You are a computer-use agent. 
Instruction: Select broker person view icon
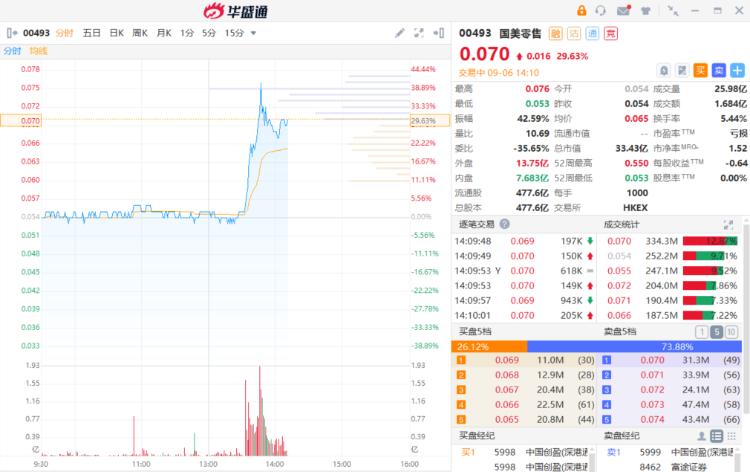(701, 436)
